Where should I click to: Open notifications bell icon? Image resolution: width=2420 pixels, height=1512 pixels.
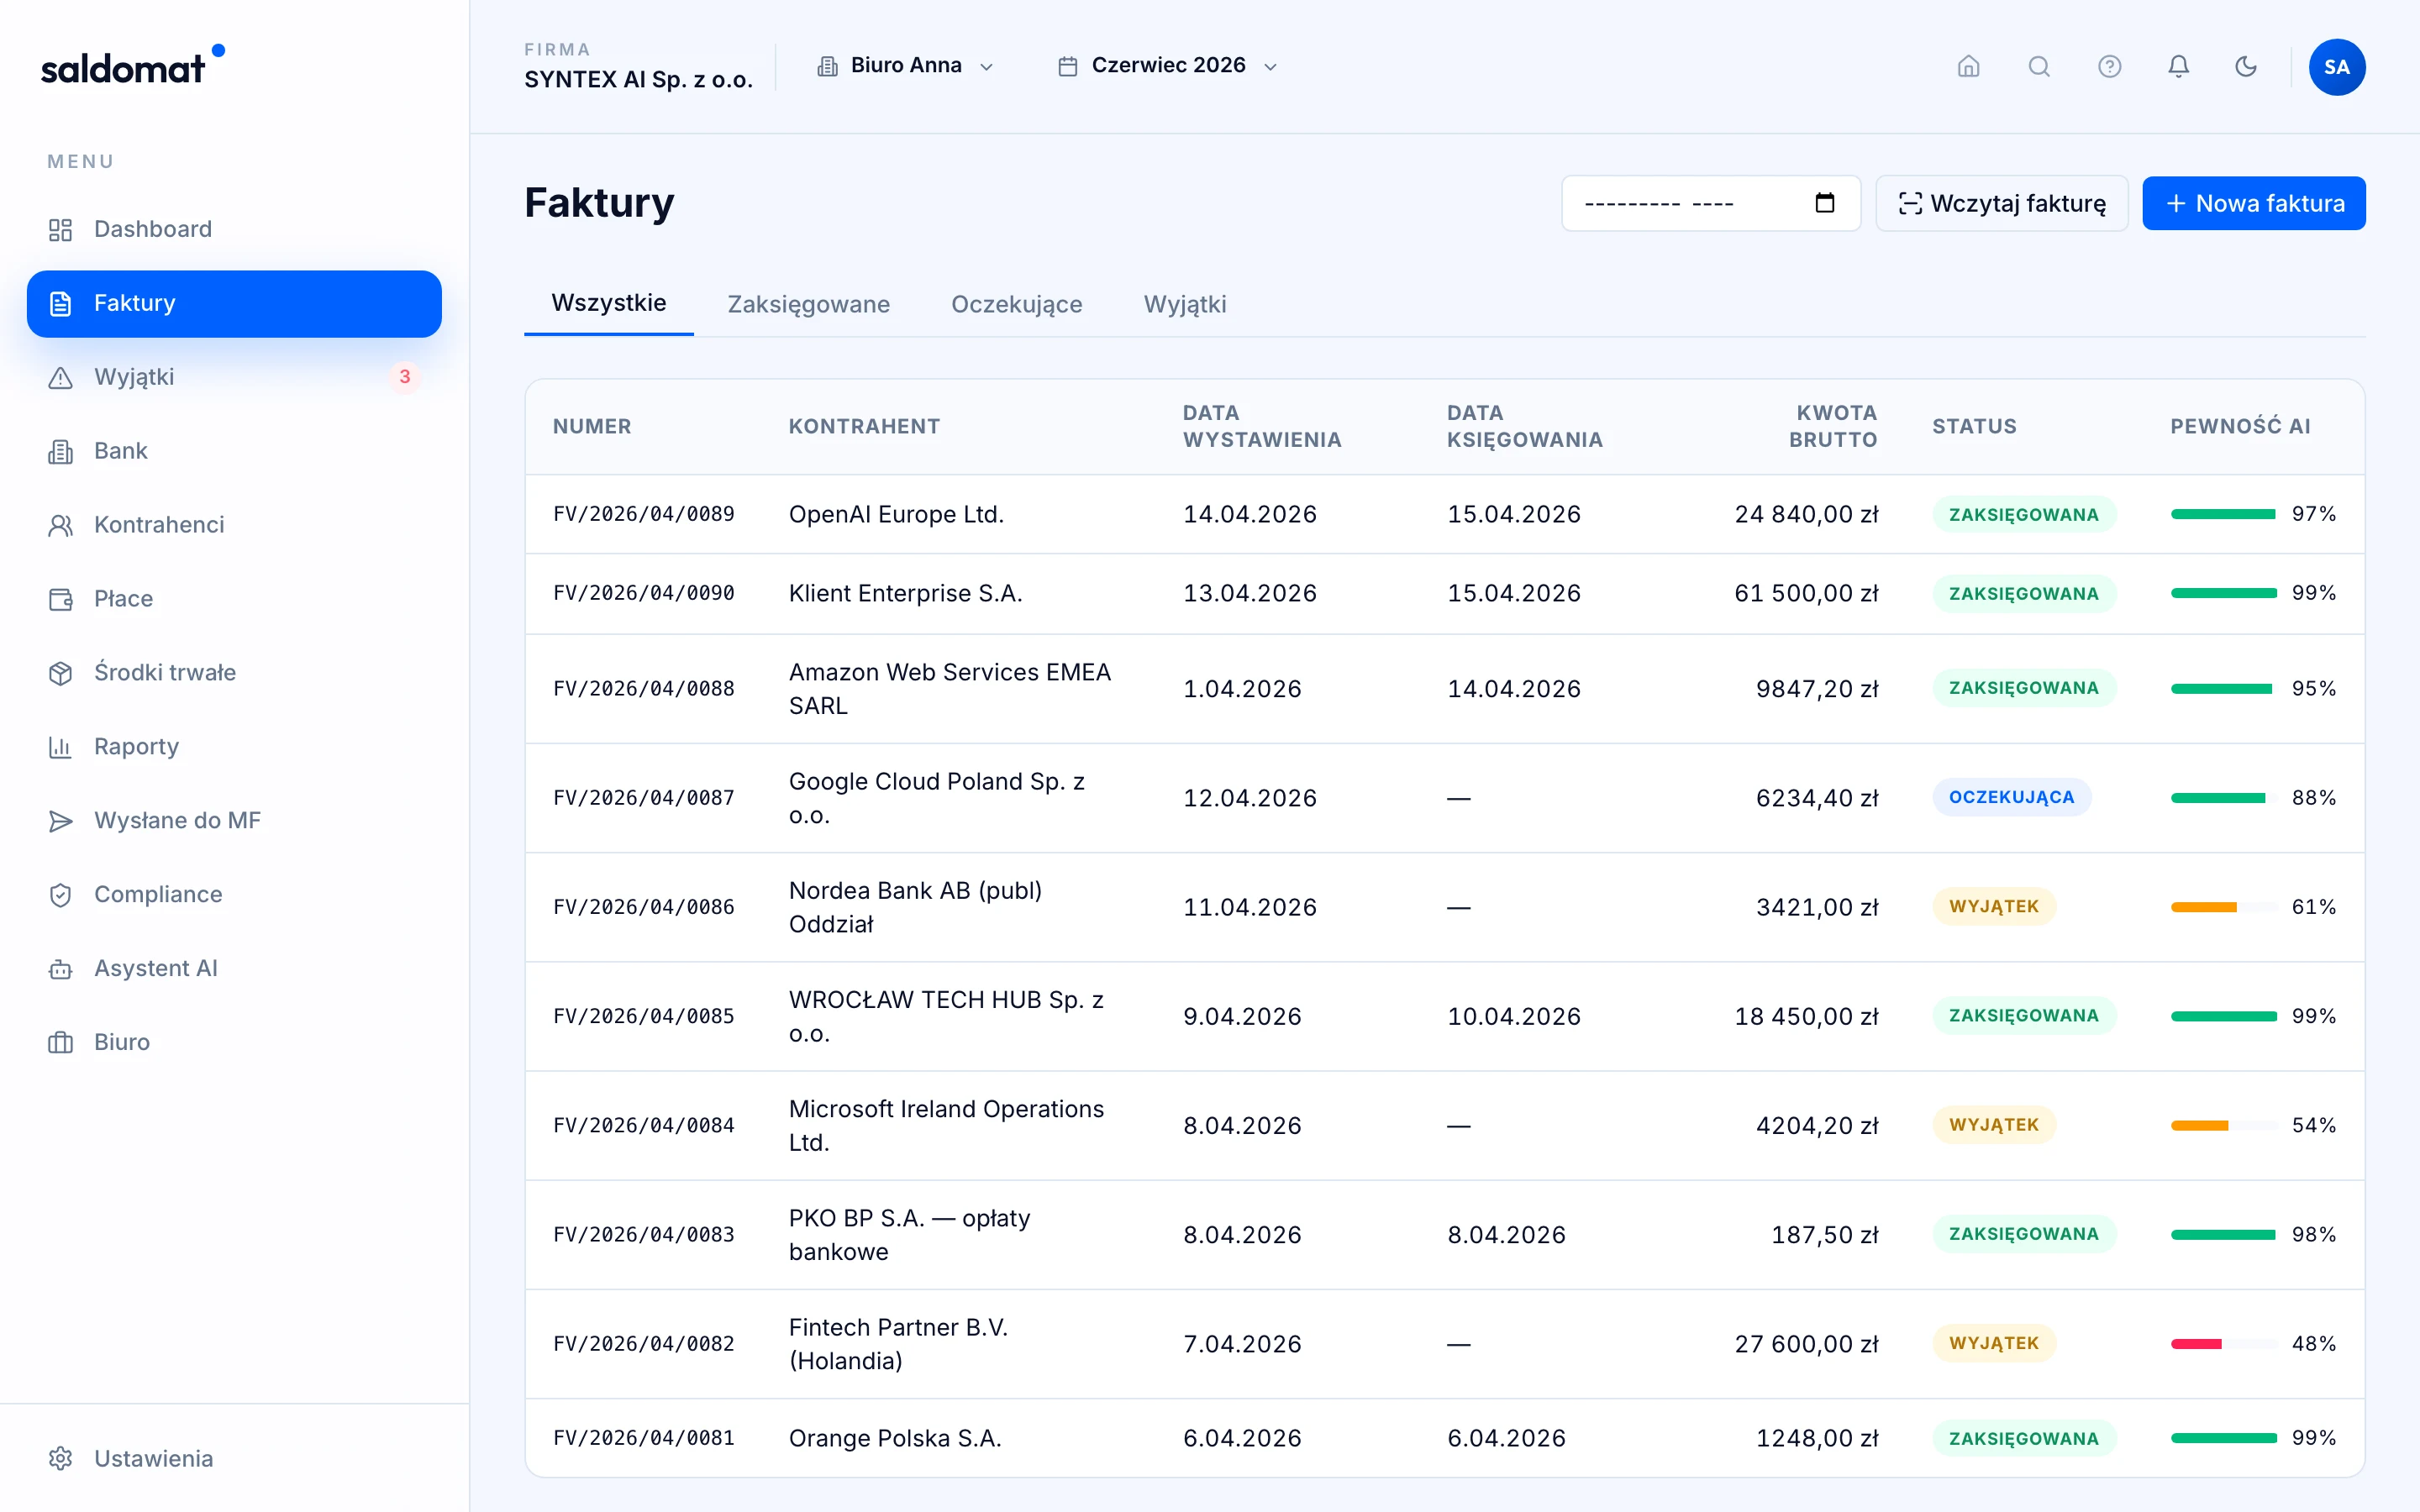(x=2178, y=66)
